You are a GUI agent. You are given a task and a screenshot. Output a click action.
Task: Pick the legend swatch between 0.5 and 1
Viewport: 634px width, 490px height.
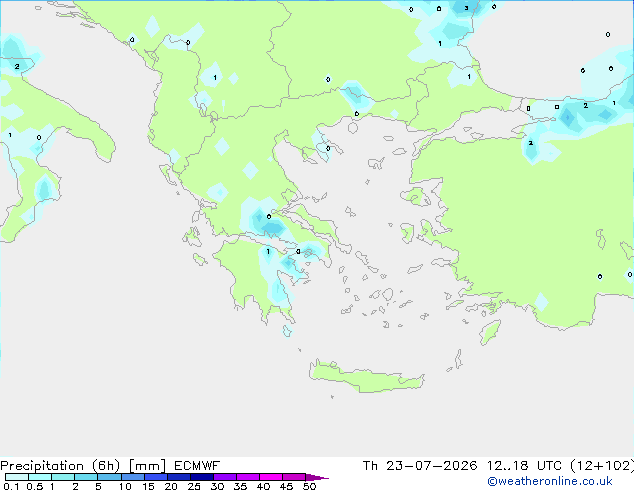click(x=40, y=477)
